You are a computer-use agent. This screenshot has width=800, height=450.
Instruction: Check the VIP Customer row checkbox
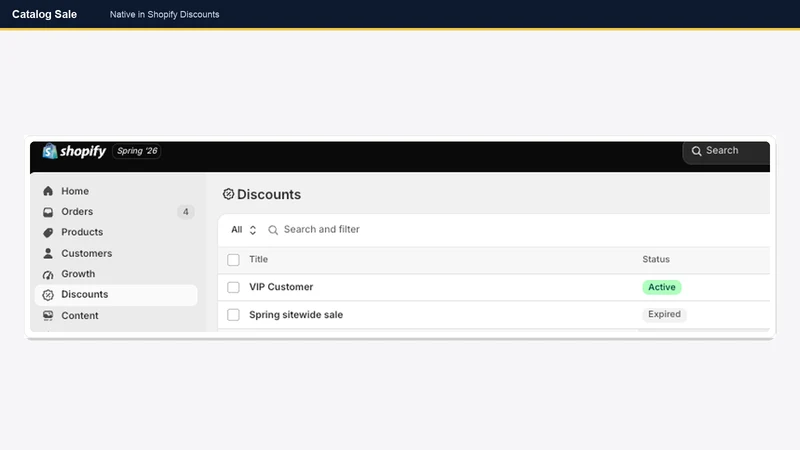click(x=233, y=287)
